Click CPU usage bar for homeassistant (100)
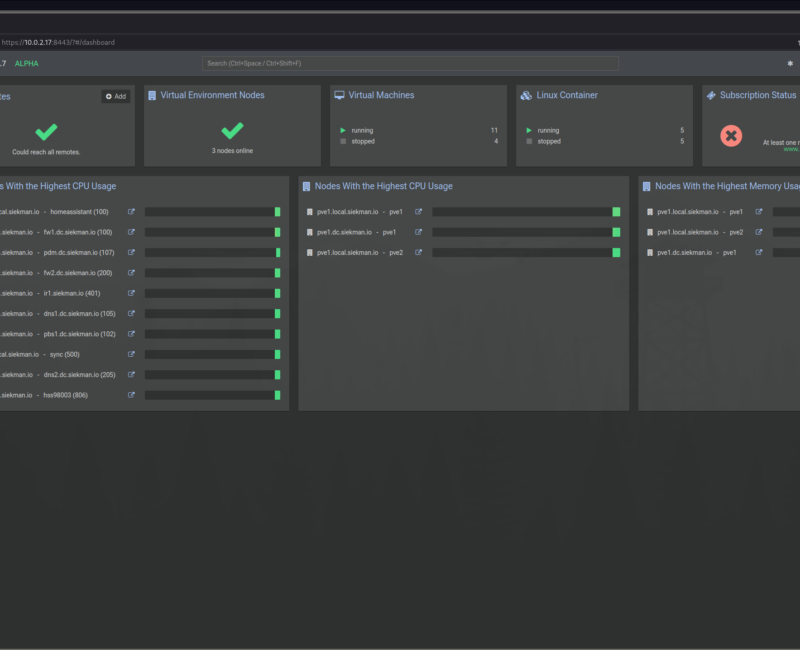This screenshot has width=800, height=650. [212, 212]
